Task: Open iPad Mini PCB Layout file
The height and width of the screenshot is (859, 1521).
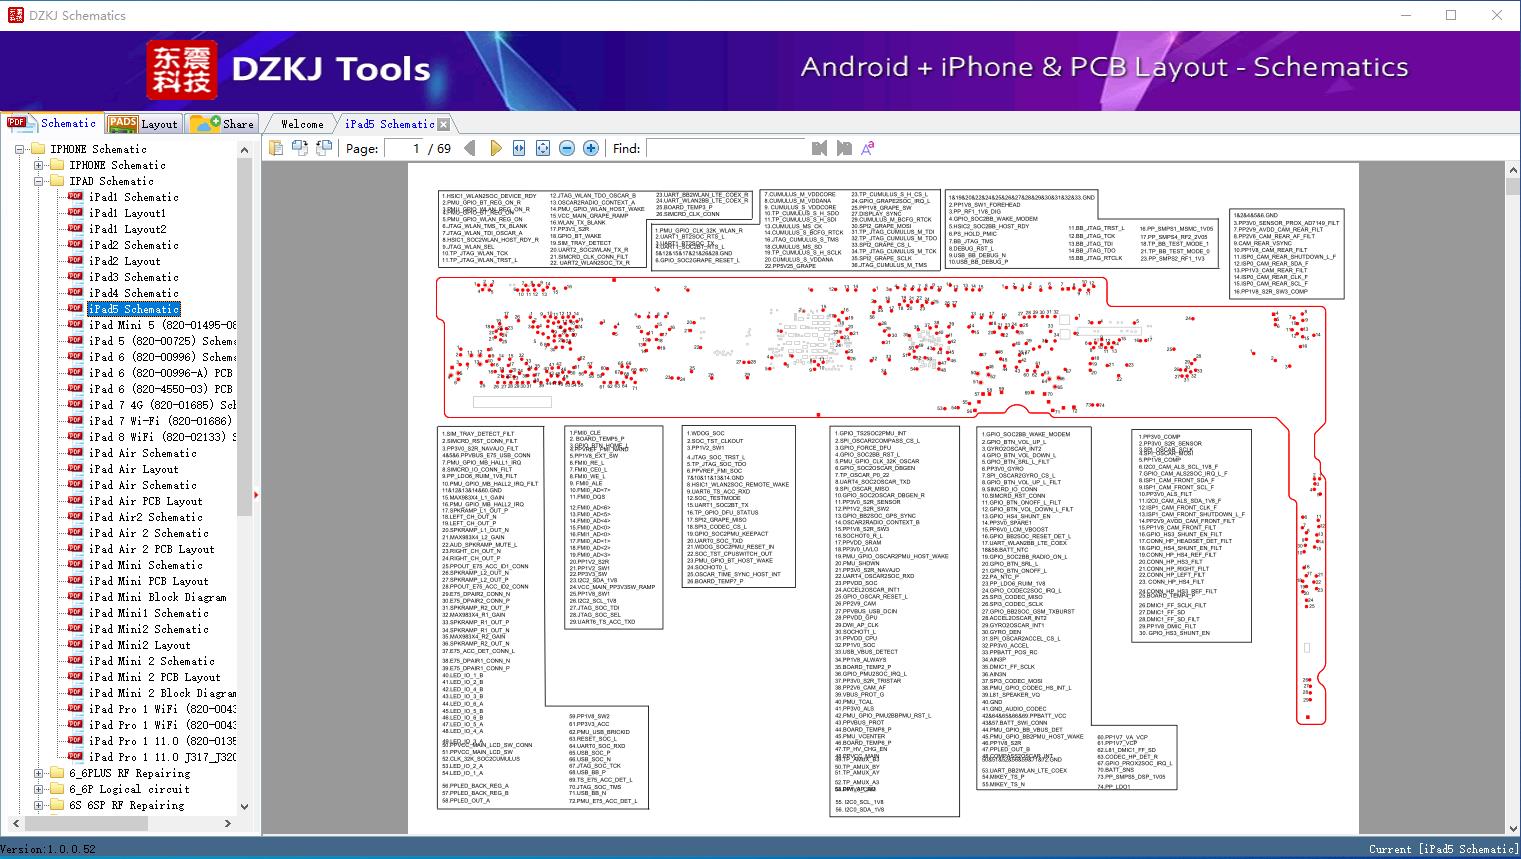Action: click(x=148, y=581)
